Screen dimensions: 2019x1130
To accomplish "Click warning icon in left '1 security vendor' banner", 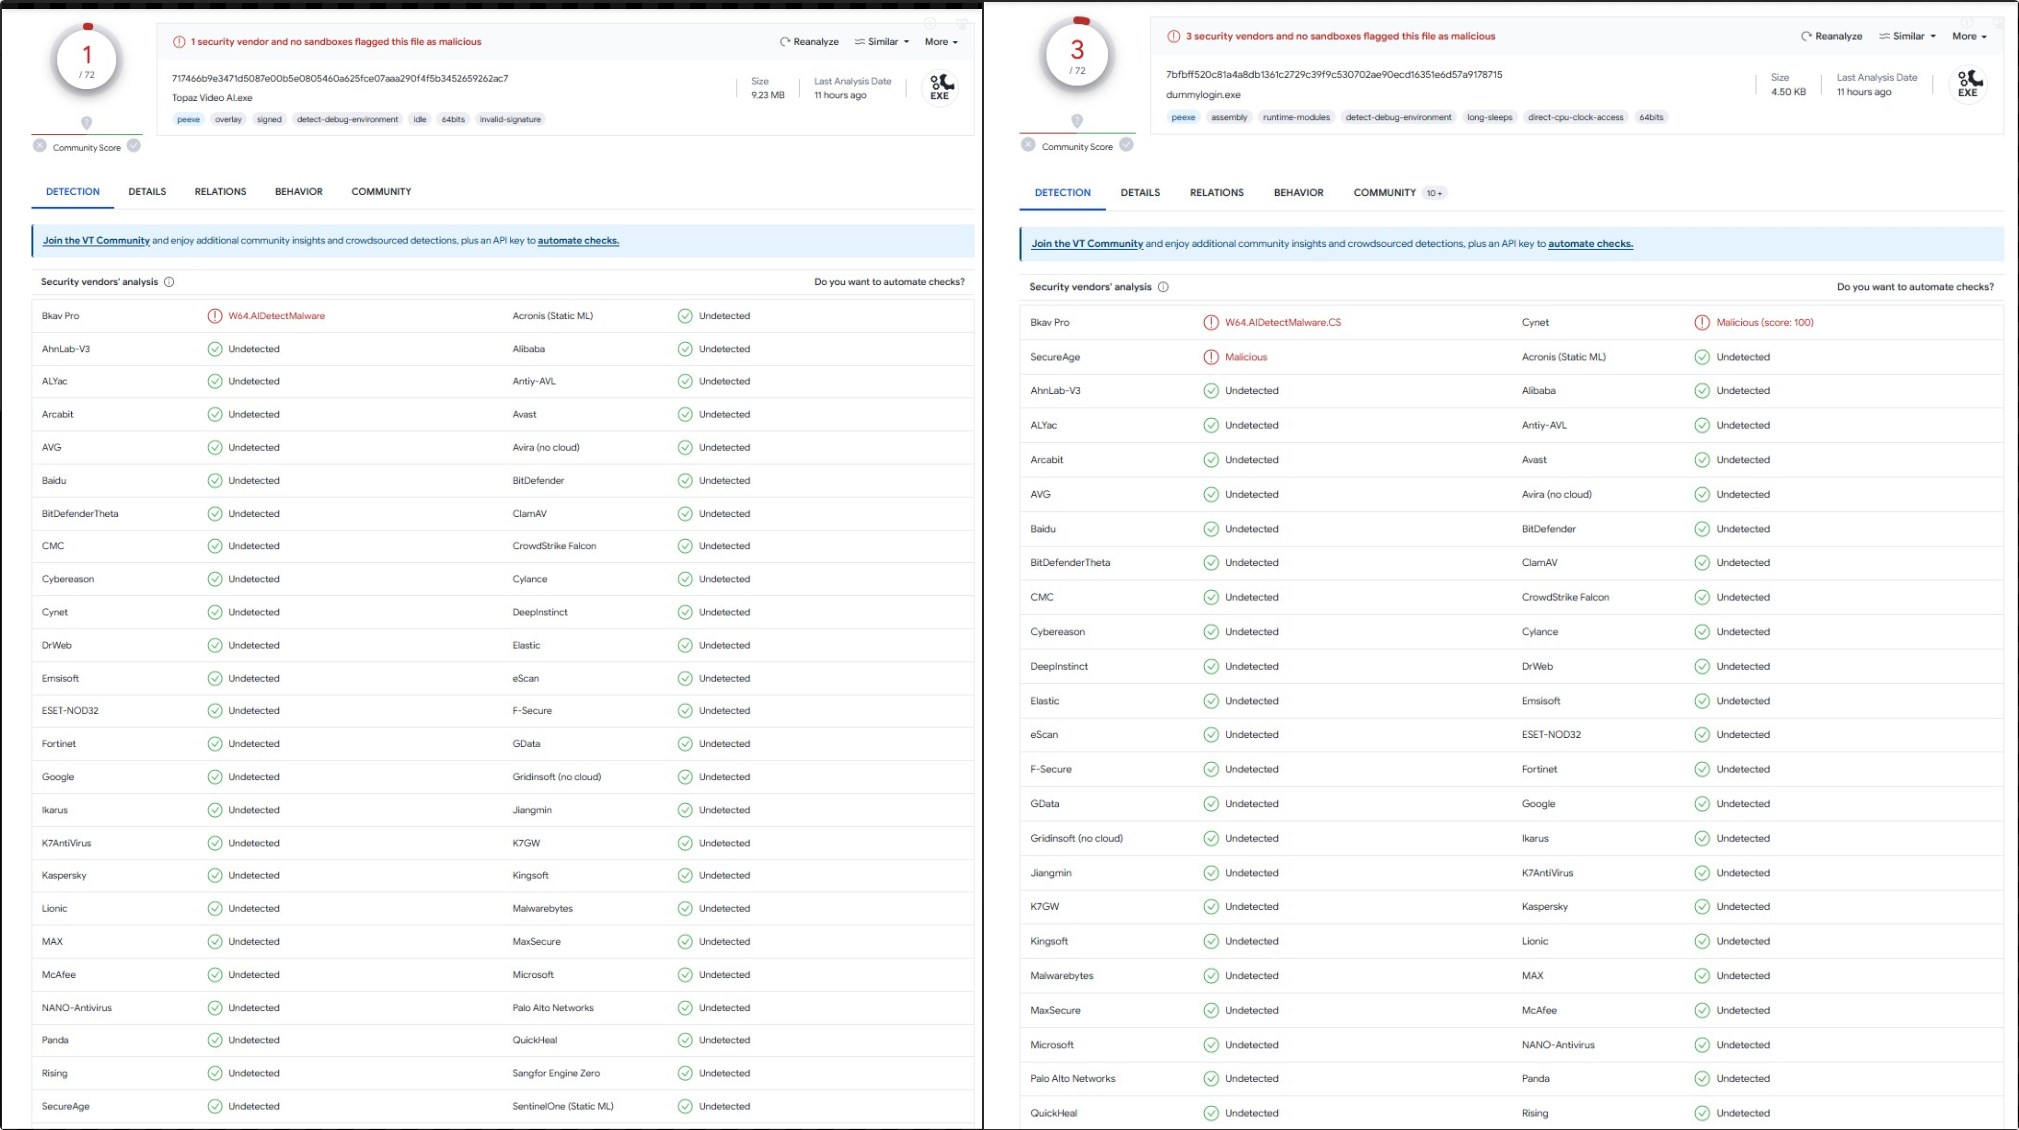I will pos(179,42).
